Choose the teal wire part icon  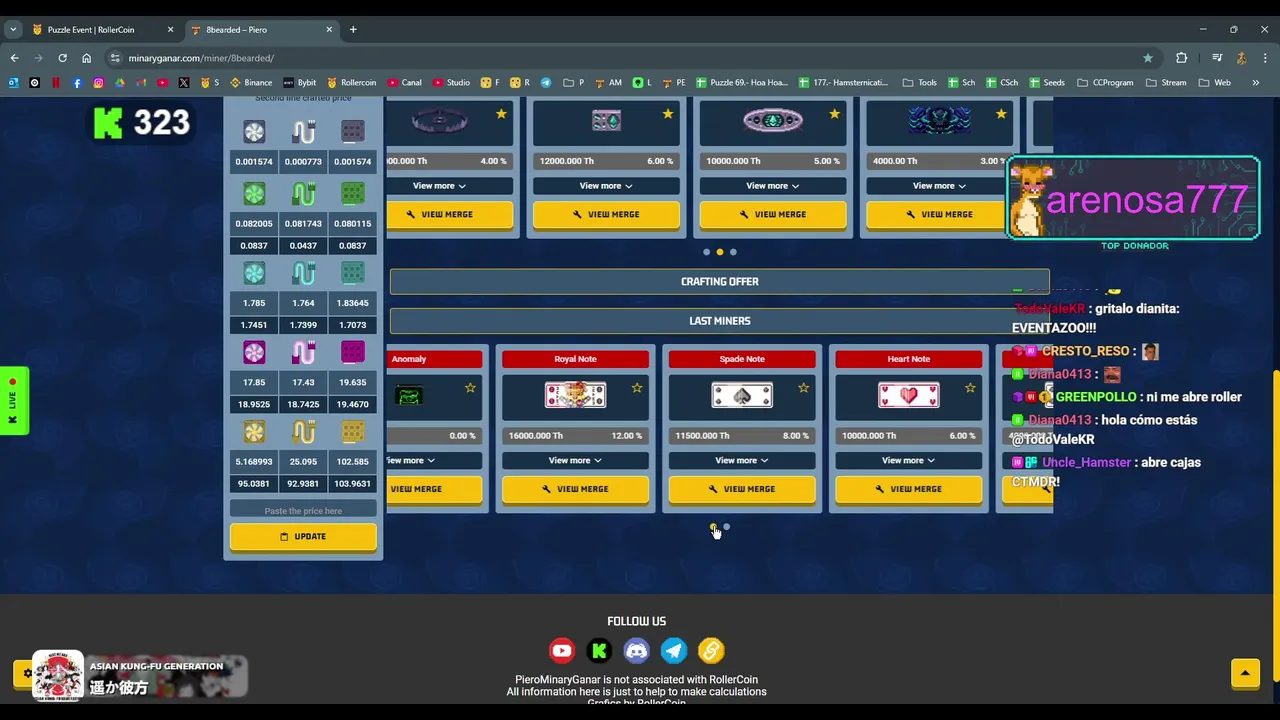tap(303, 273)
